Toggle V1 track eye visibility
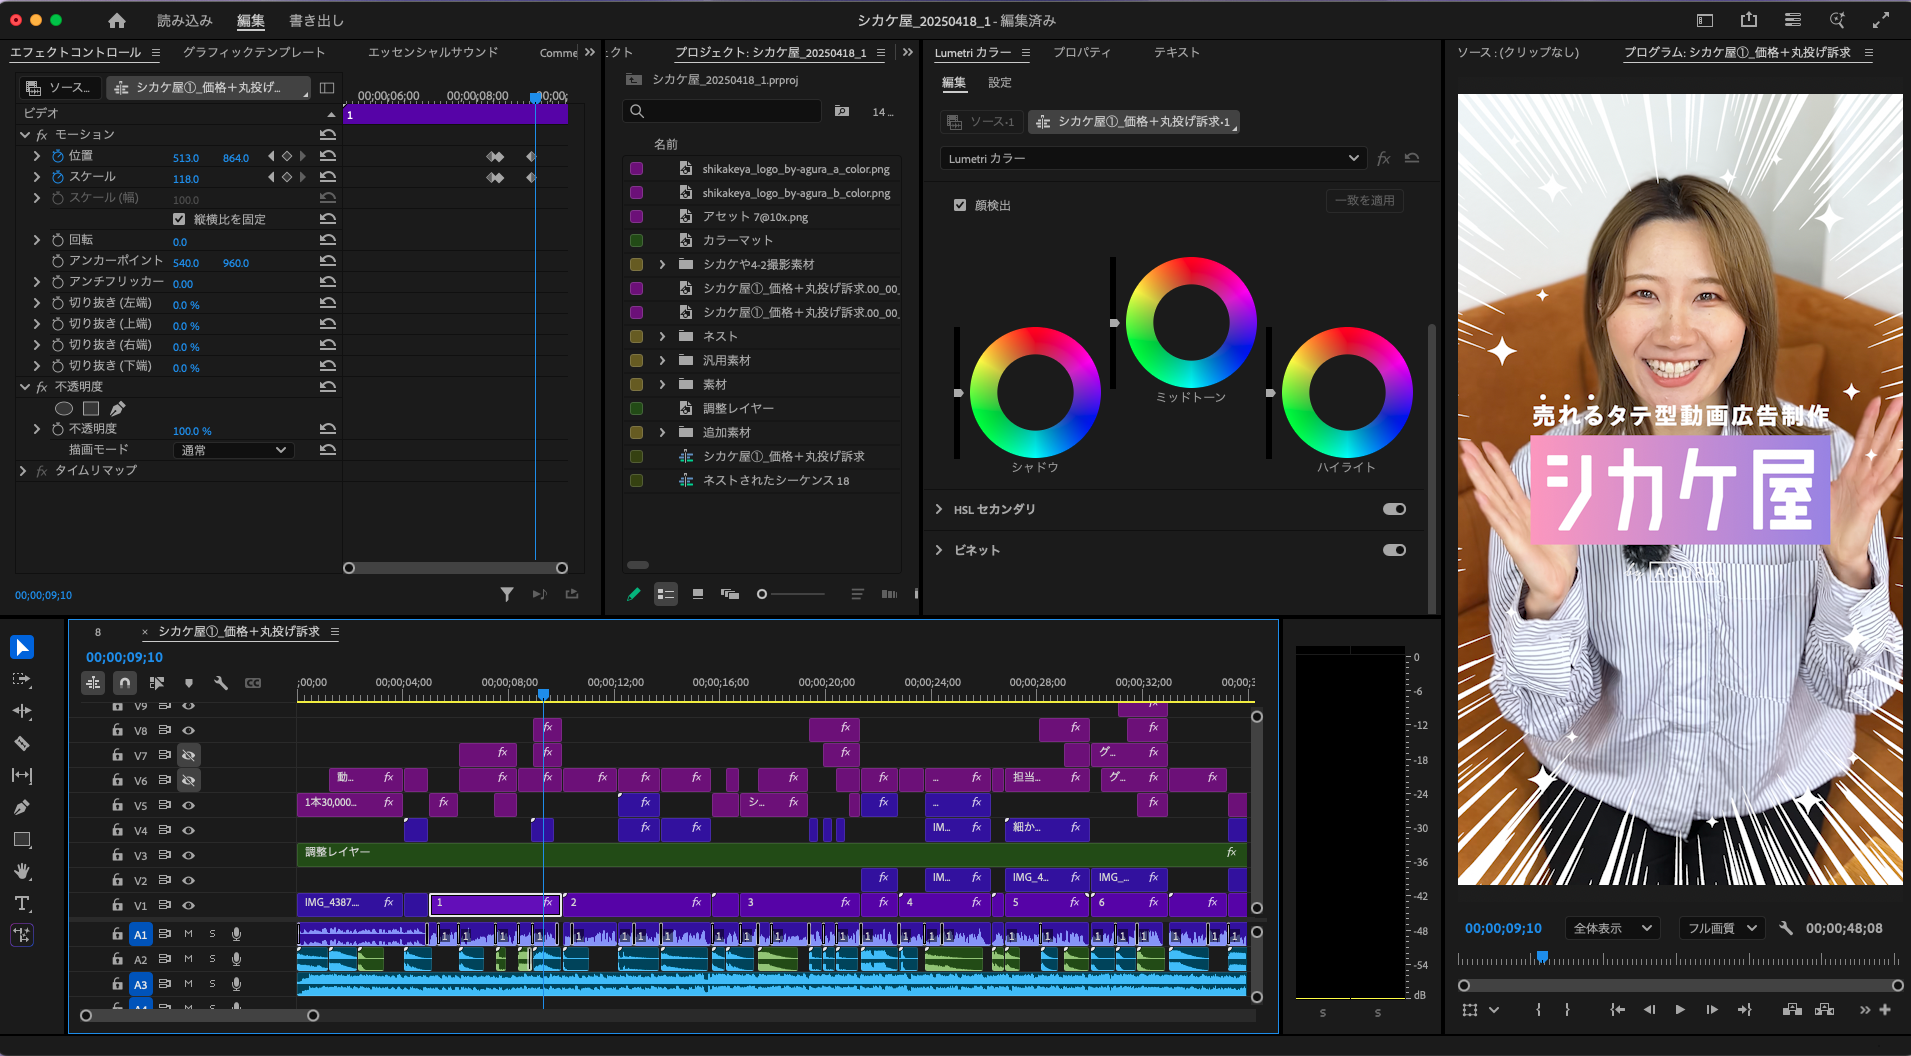This screenshot has width=1911, height=1056. (x=188, y=905)
